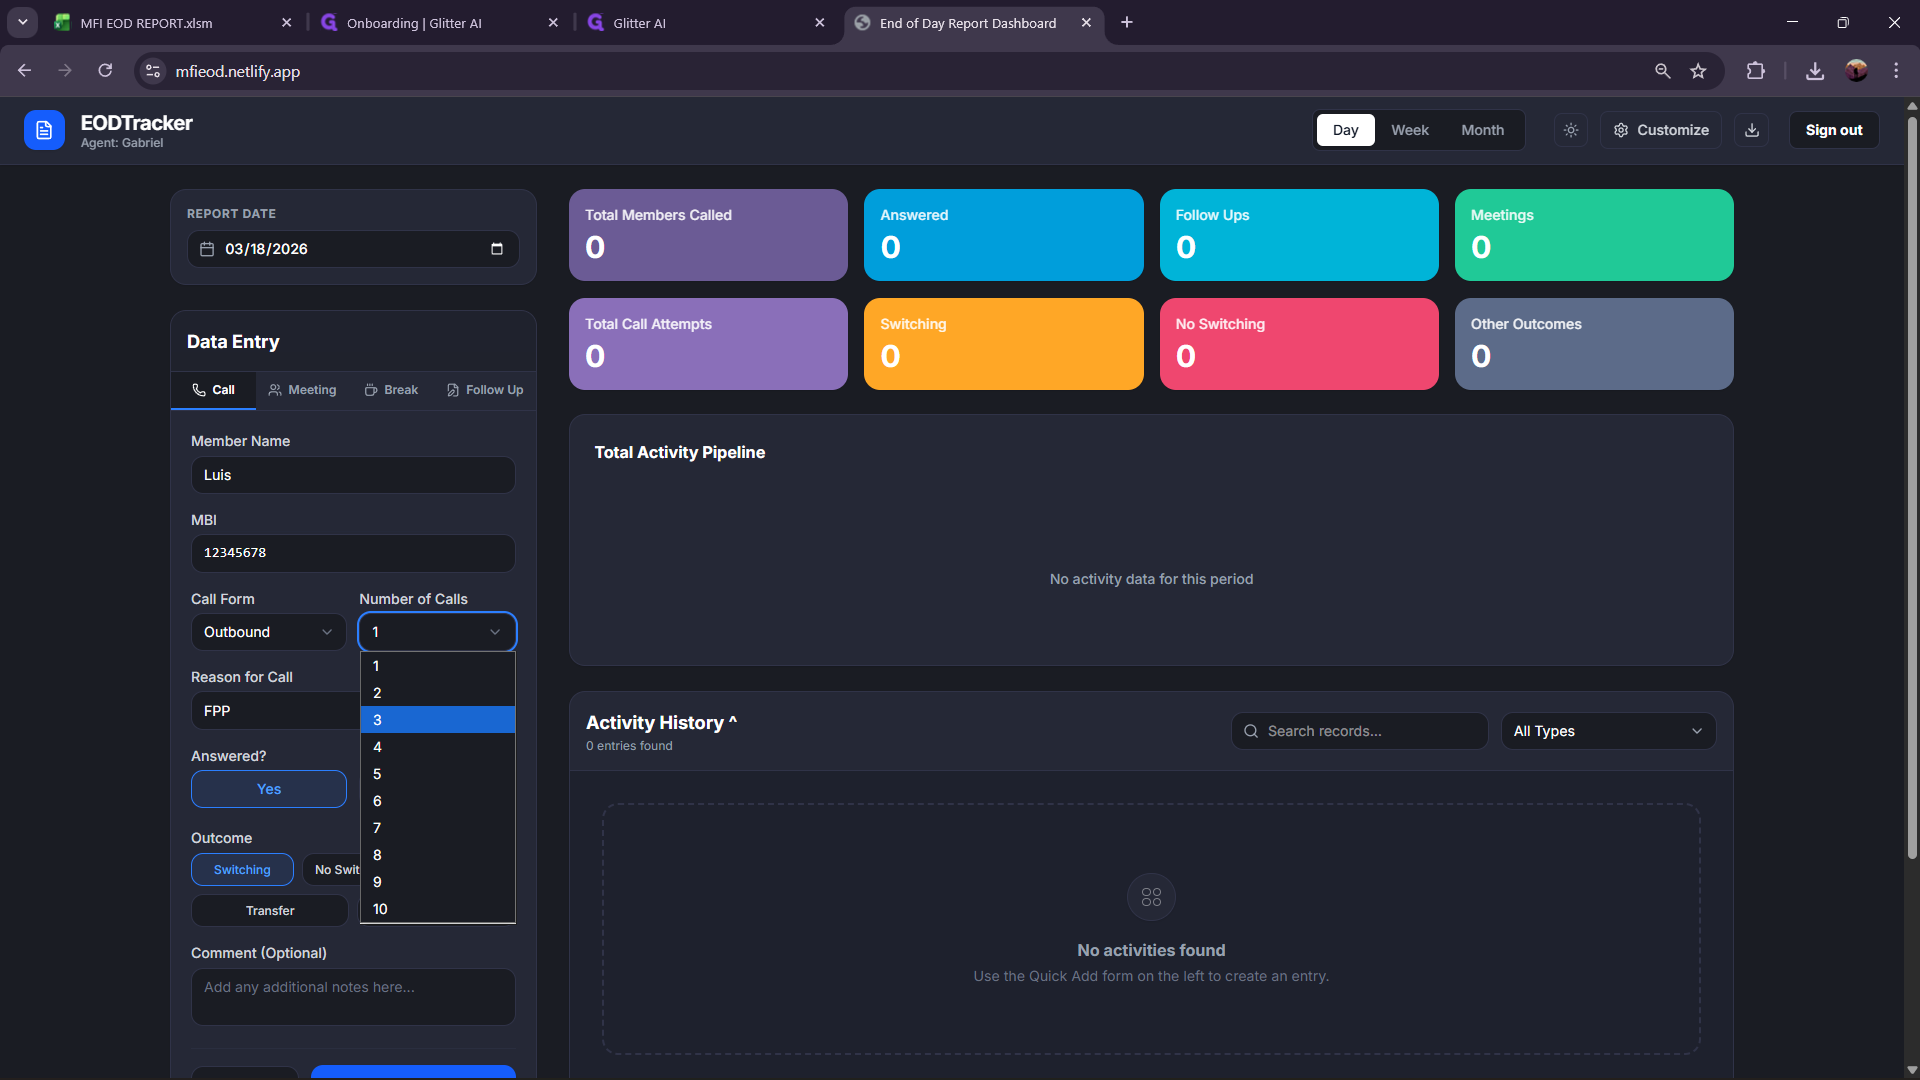Open the Call Form Outbound dropdown
The image size is (1920, 1080).
point(268,632)
